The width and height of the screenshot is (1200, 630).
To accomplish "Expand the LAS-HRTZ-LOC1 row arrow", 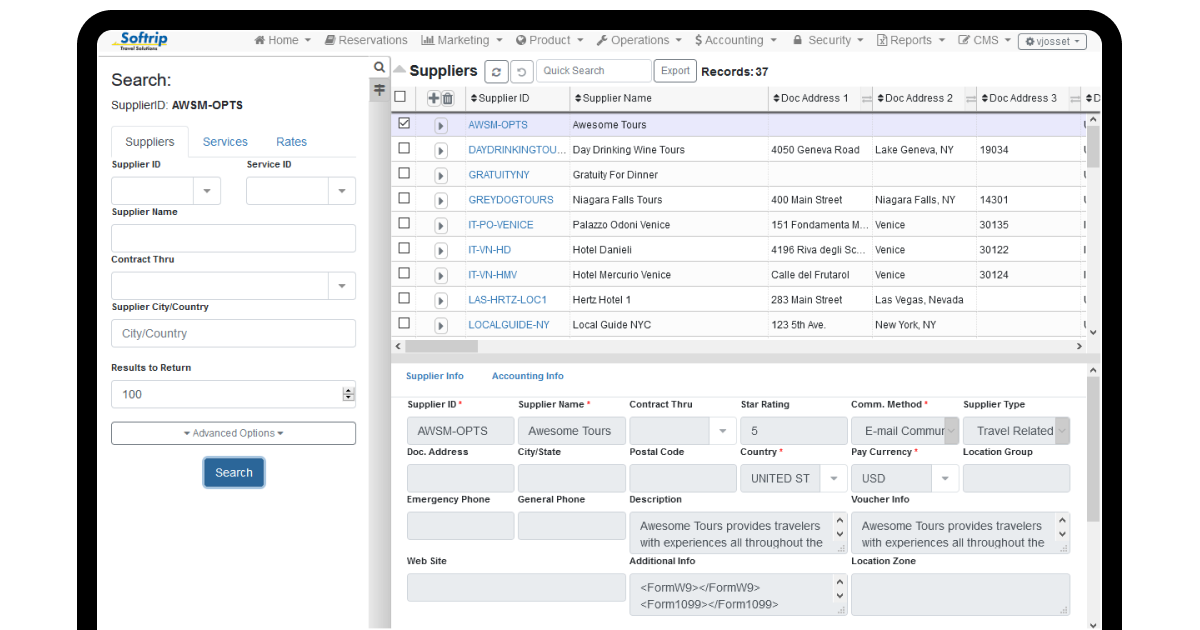I will [x=440, y=301].
